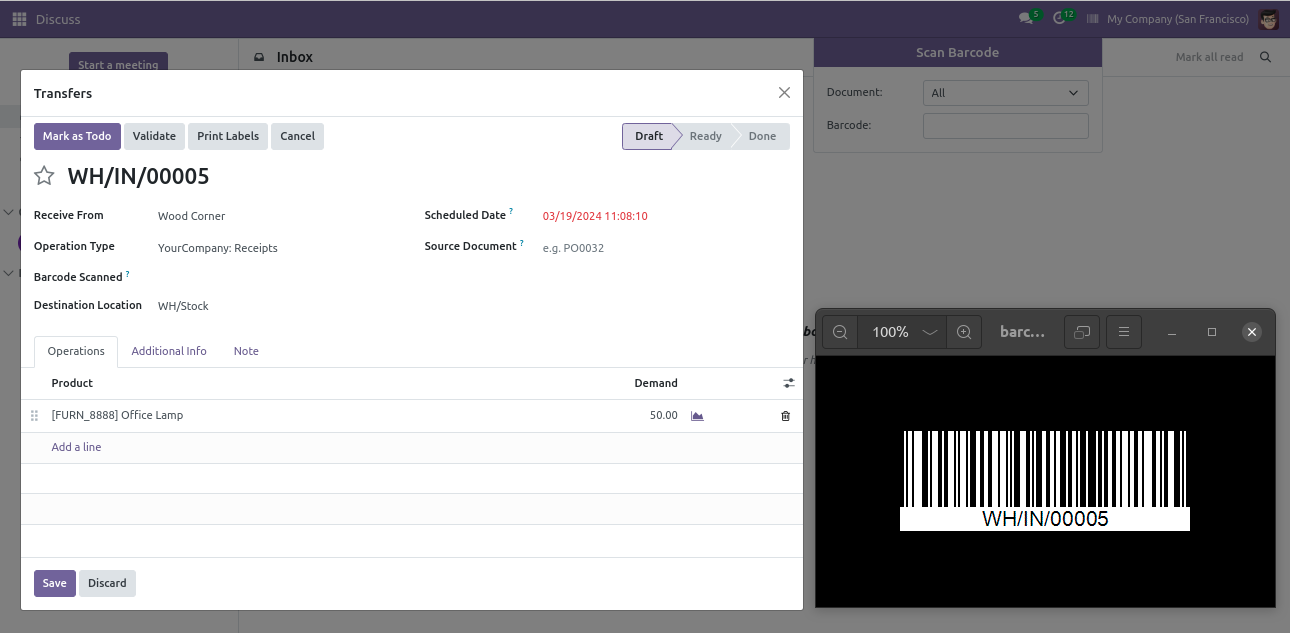The height and width of the screenshot is (633, 1290).
Task: Zoom in on the barcode image viewer
Action: [964, 332]
